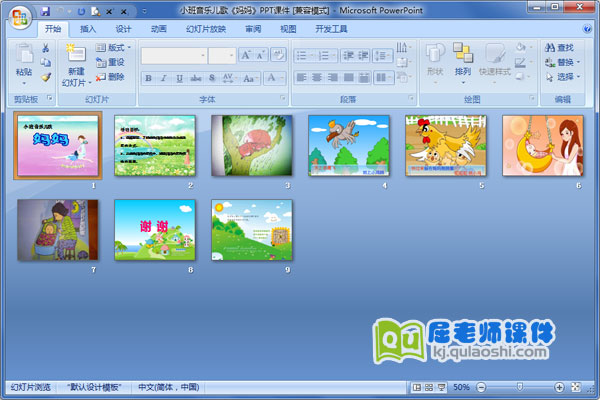Toggle Bold formatting

148,78
